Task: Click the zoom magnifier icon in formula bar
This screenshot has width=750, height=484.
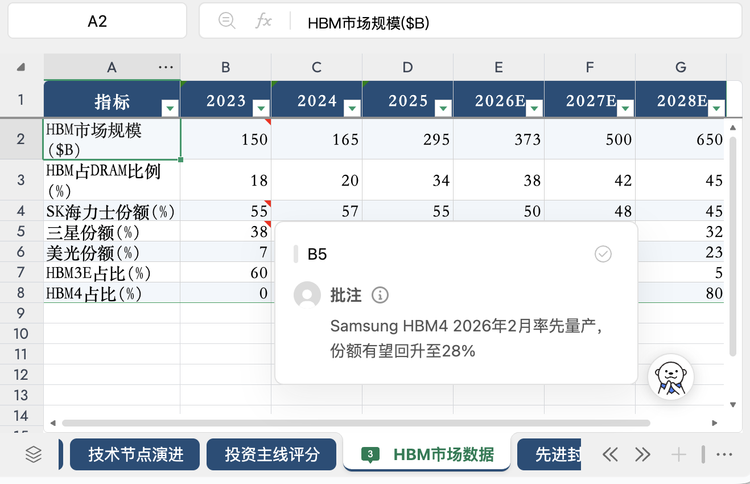Action: pos(227,21)
